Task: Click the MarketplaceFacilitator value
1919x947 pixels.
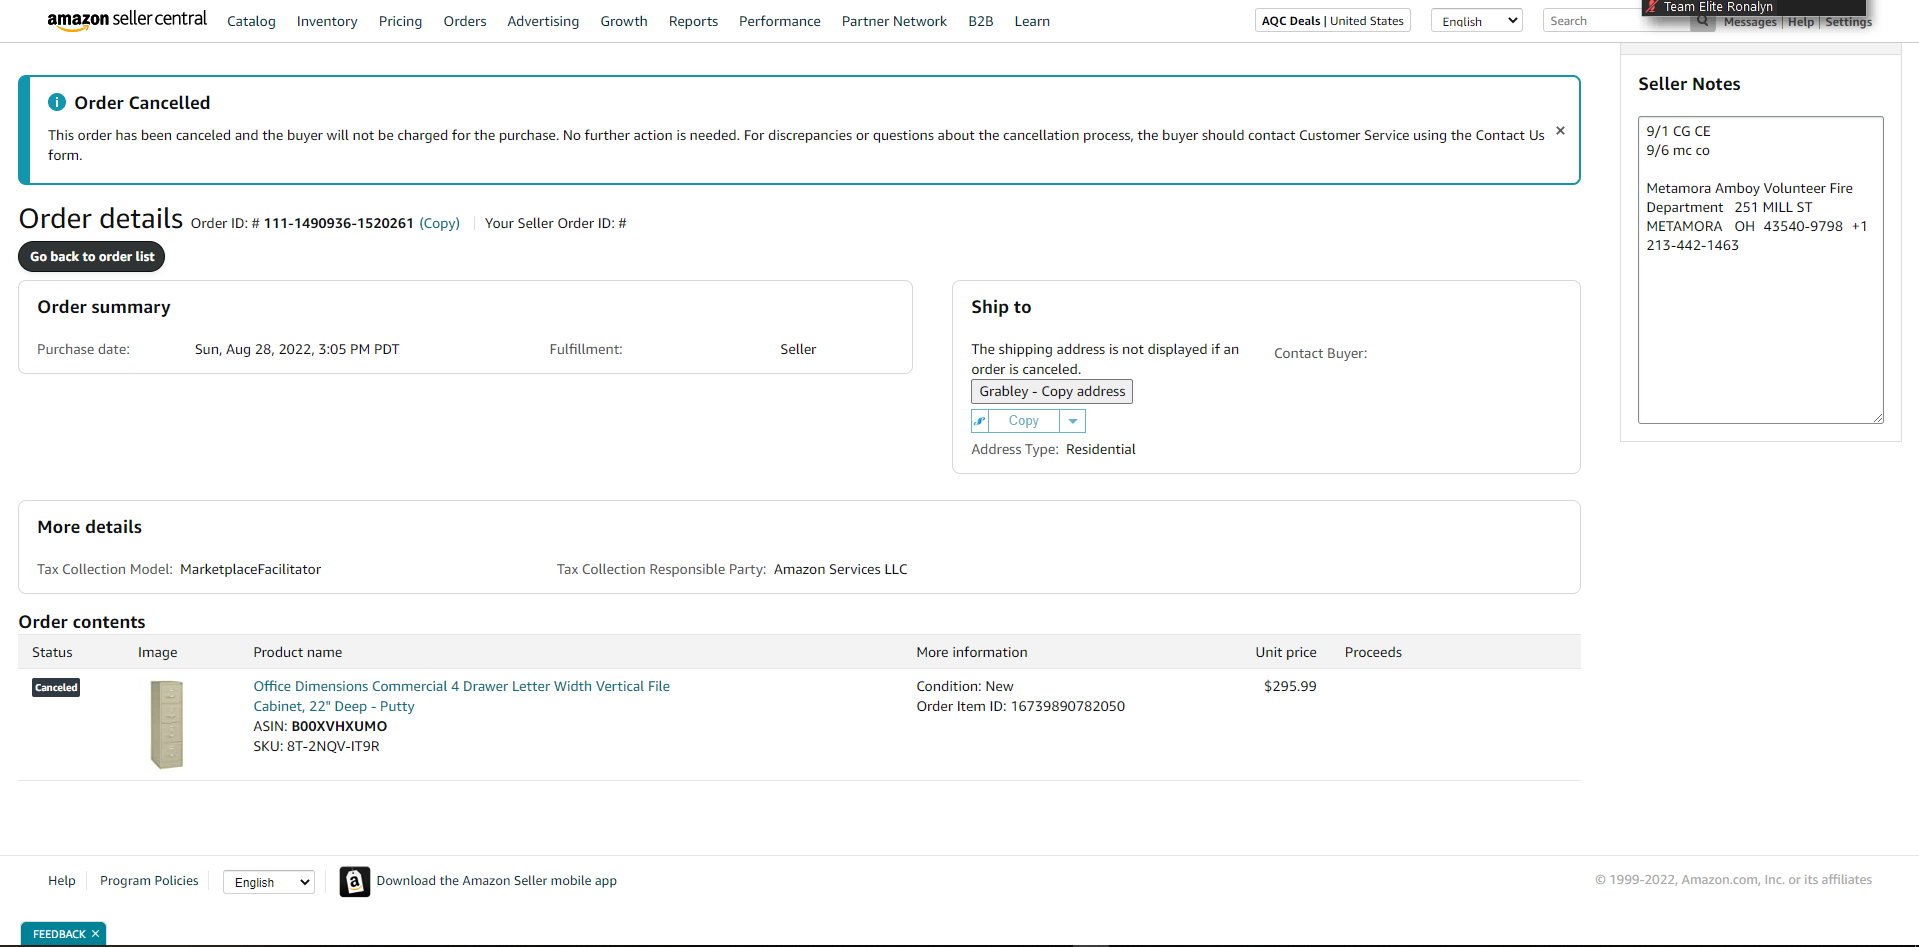Action: 251,569
